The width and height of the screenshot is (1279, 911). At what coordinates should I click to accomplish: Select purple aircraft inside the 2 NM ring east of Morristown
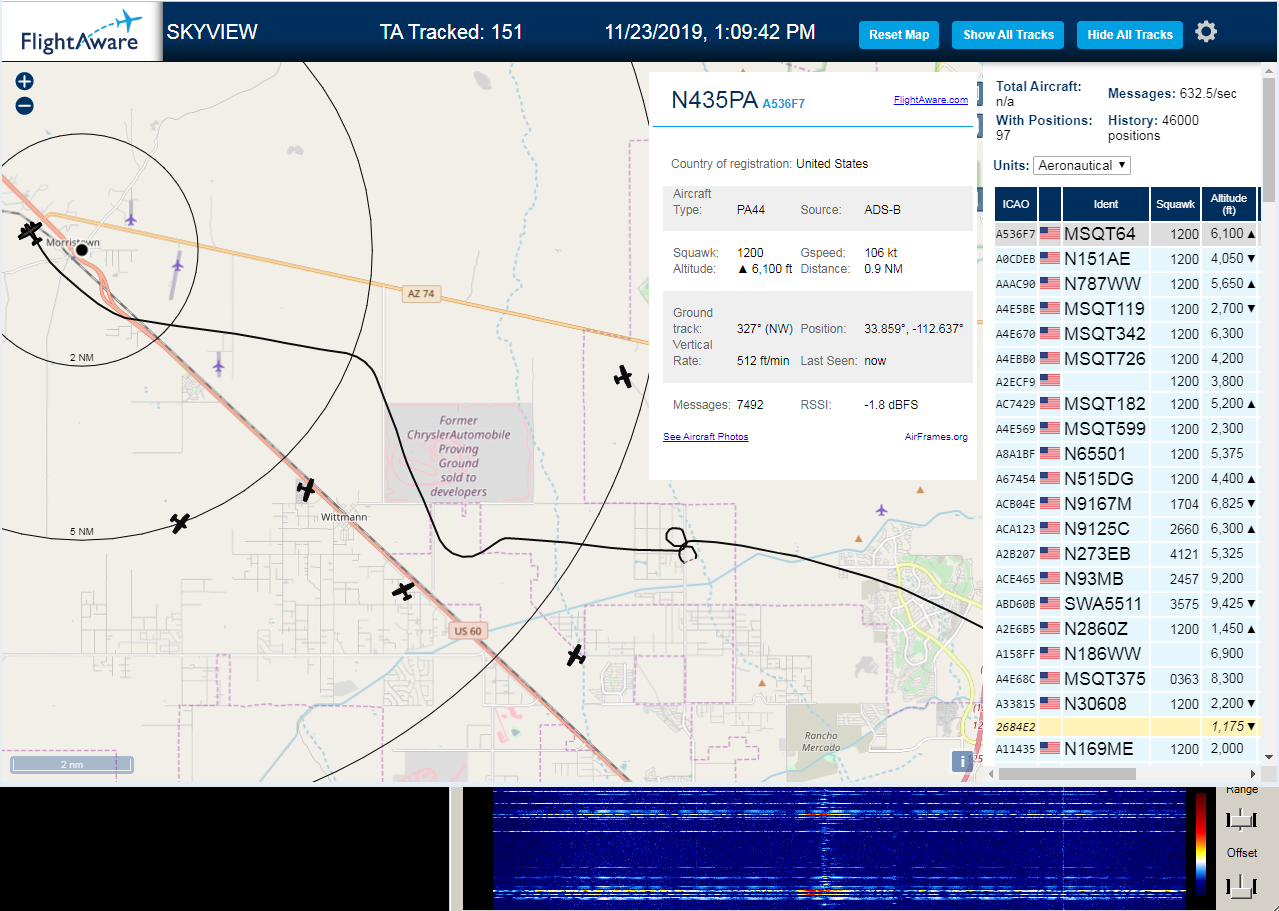pos(178,264)
